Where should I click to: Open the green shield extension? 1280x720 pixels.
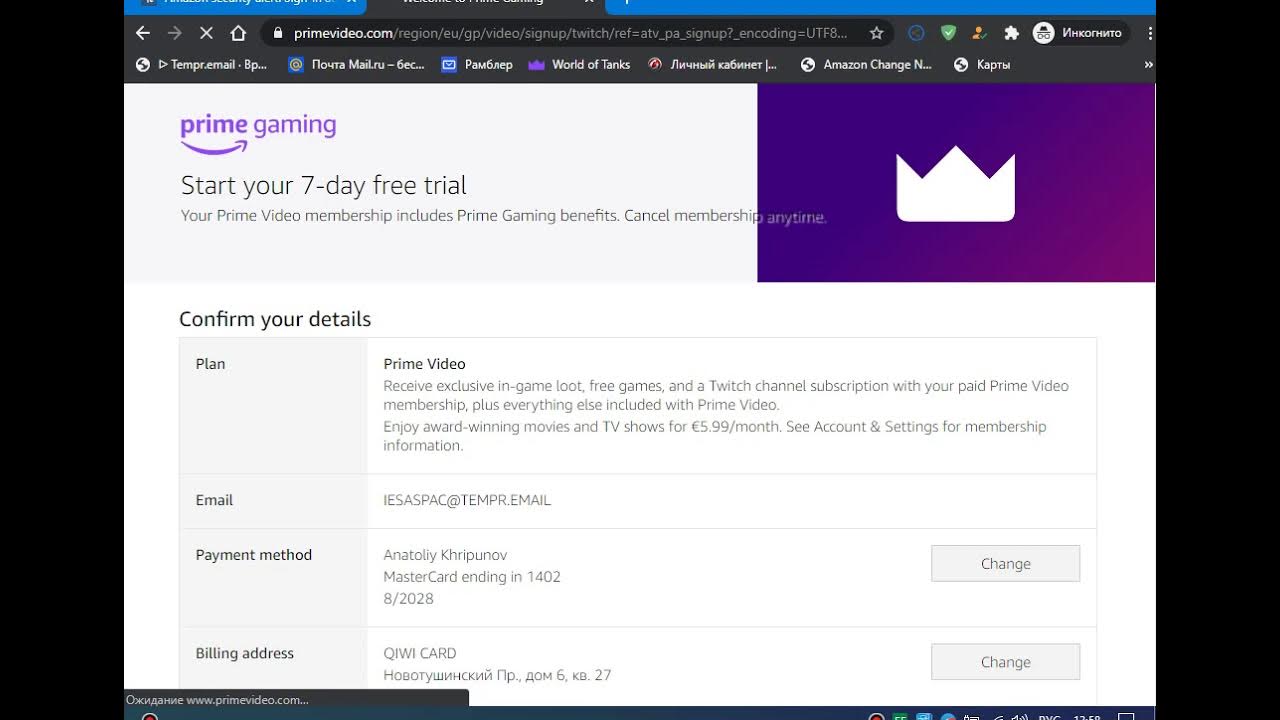pos(948,33)
